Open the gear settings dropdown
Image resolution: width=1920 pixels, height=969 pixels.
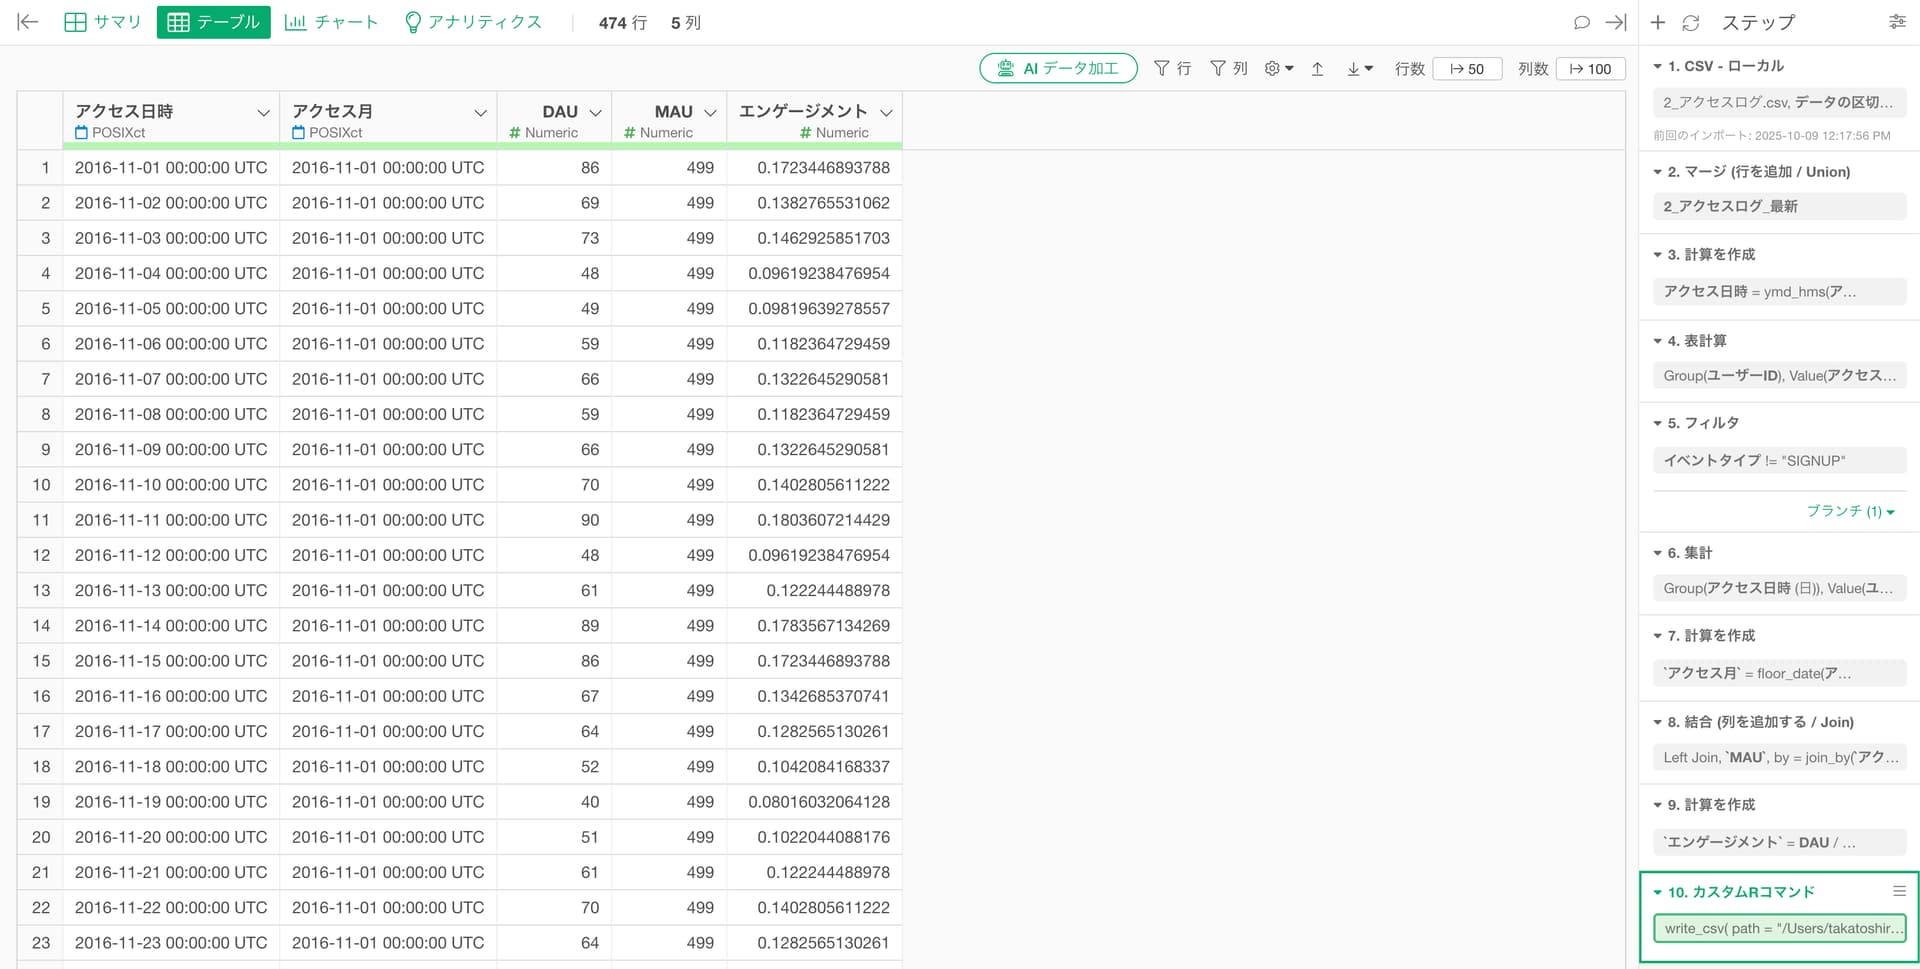point(1278,68)
